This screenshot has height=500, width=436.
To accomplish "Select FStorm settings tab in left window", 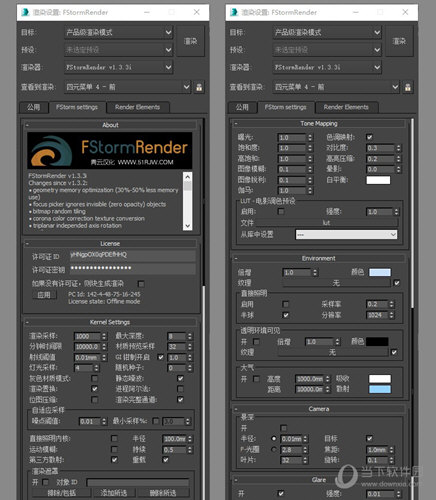I will pyautogui.click(x=77, y=107).
